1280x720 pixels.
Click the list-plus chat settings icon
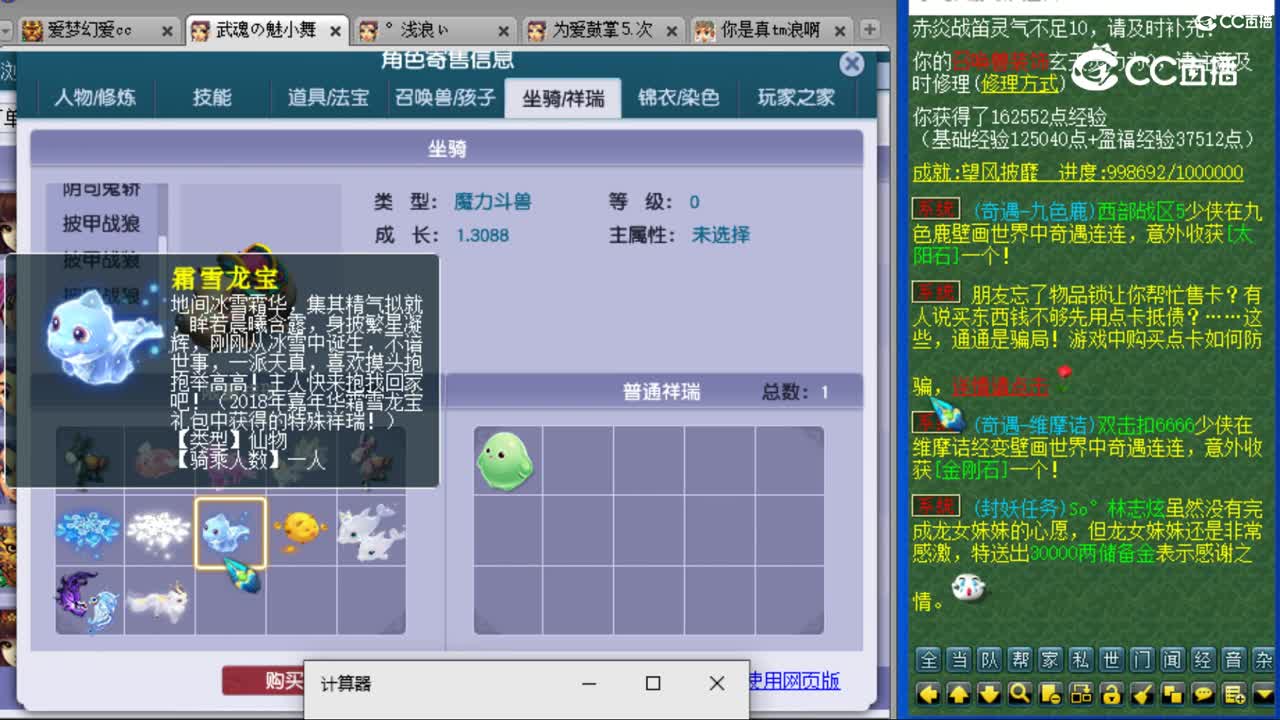click(1234, 693)
